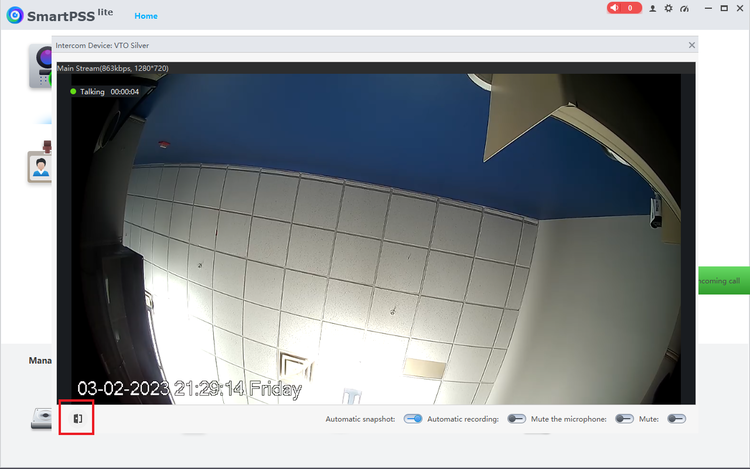Click the SmartPSS lite logo icon
750x469 pixels.
[15, 15]
